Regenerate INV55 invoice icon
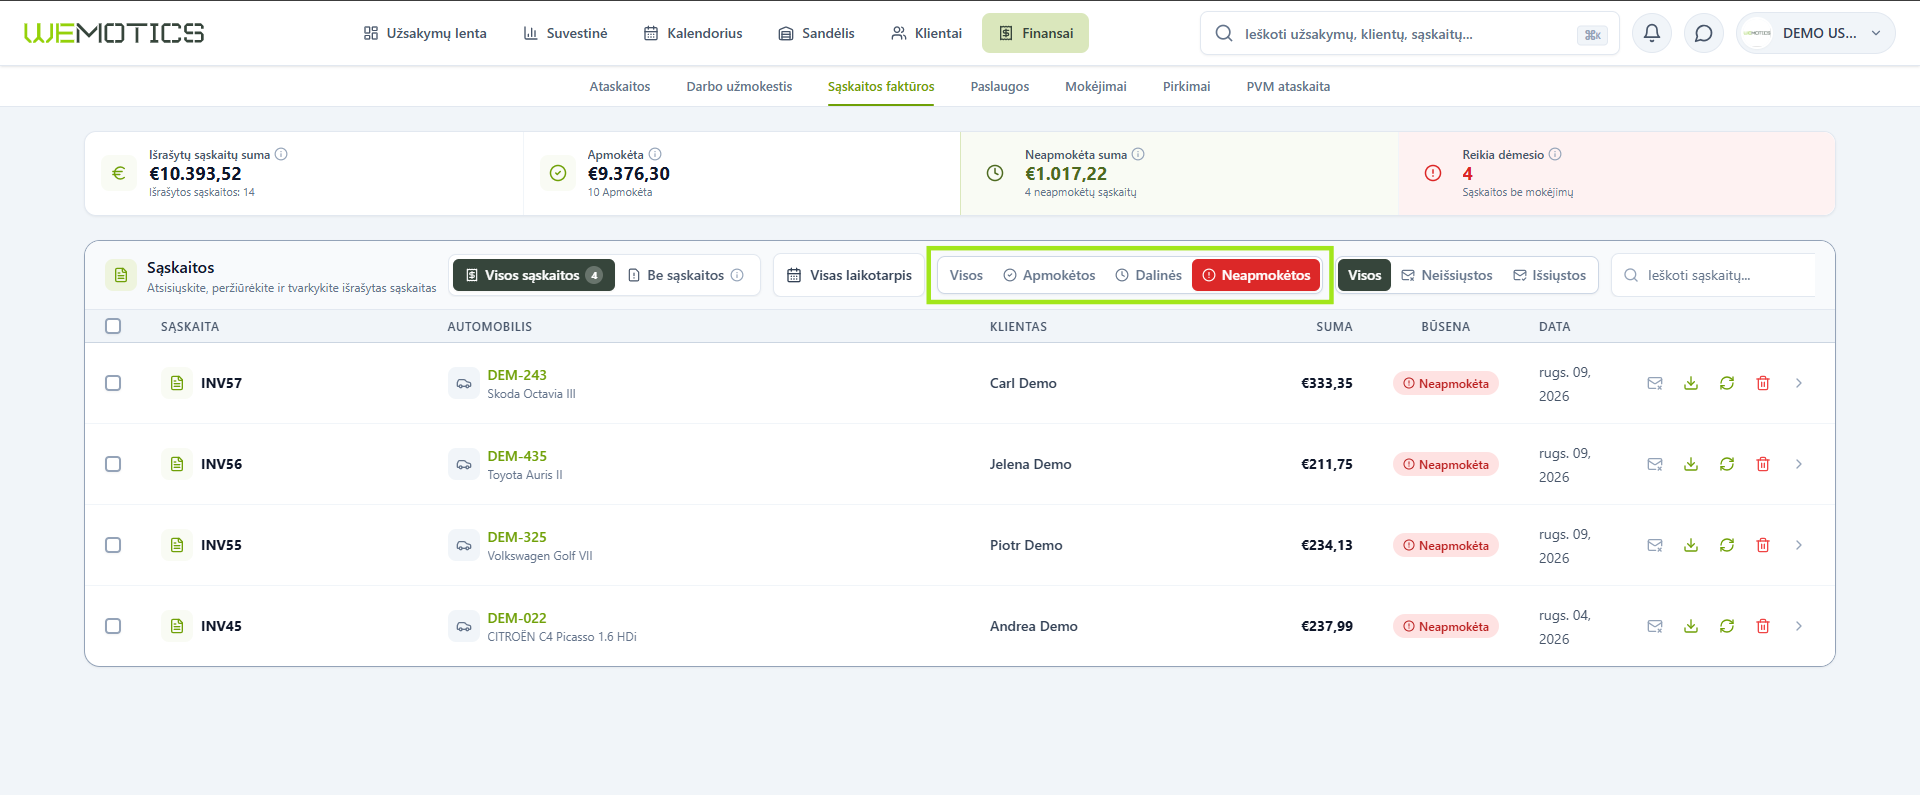The width and height of the screenshot is (1920, 795). (1727, 545)
